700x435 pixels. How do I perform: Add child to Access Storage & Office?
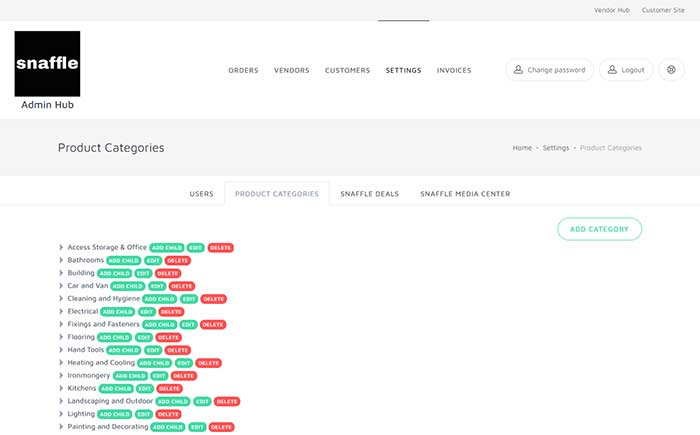167,247
